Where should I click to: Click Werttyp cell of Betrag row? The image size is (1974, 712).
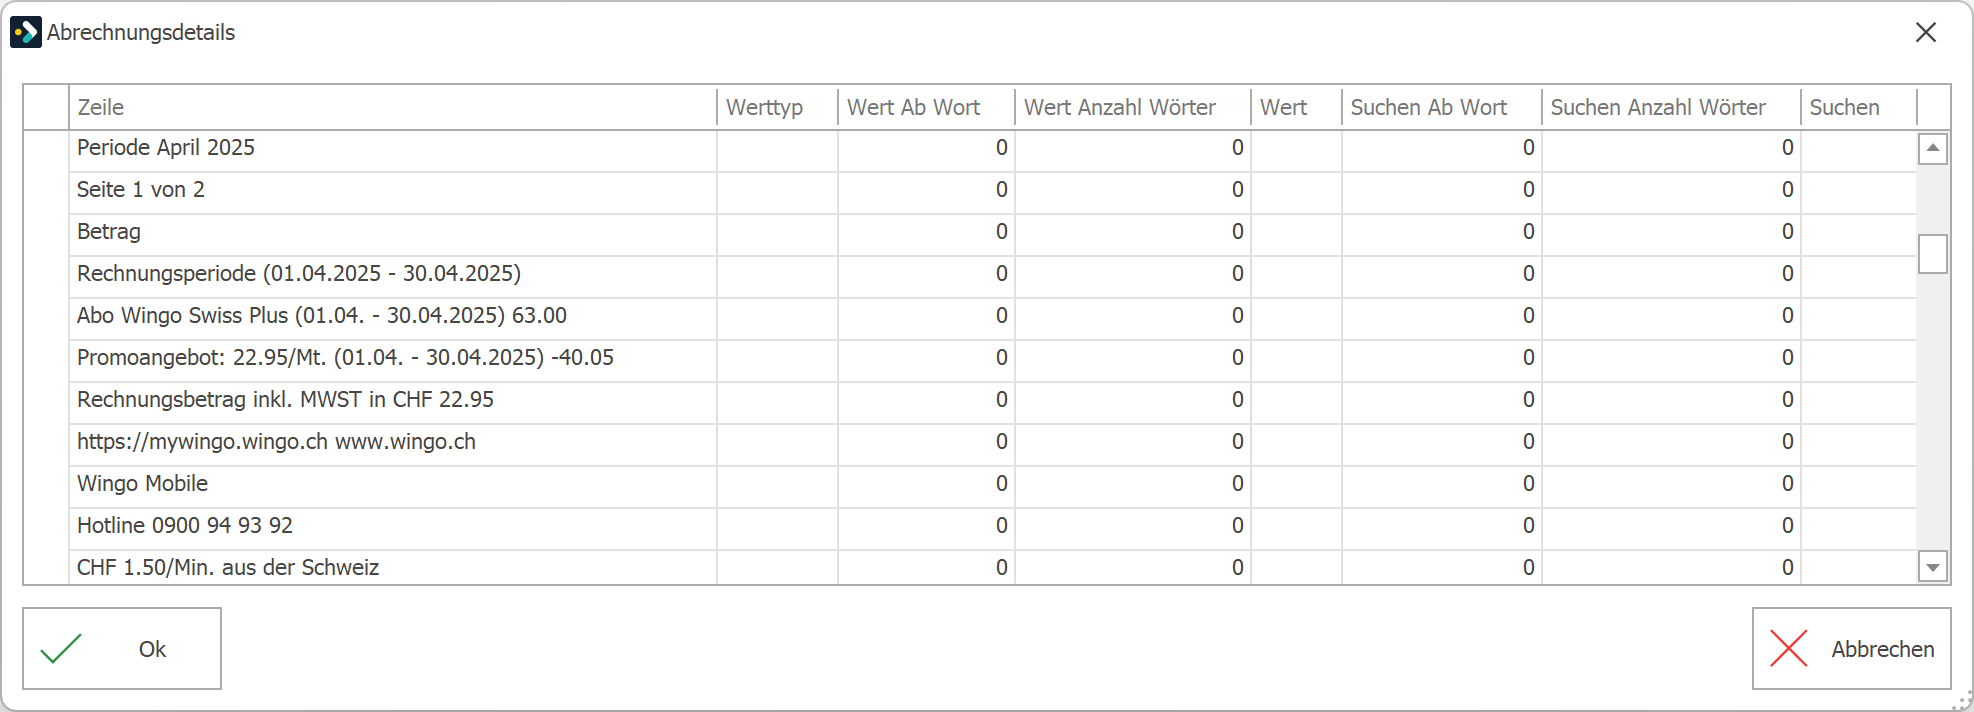777,232
